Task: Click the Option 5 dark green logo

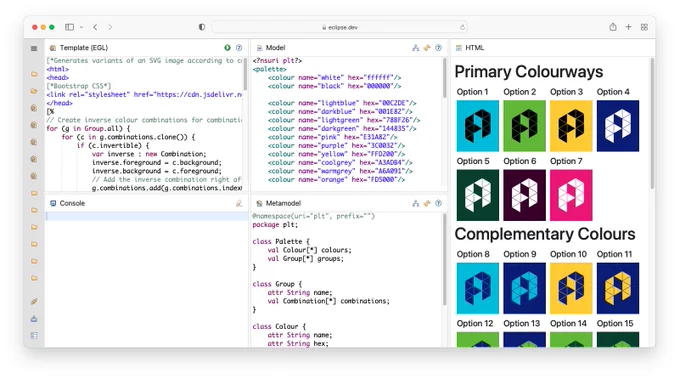Action: pos(477,195)
